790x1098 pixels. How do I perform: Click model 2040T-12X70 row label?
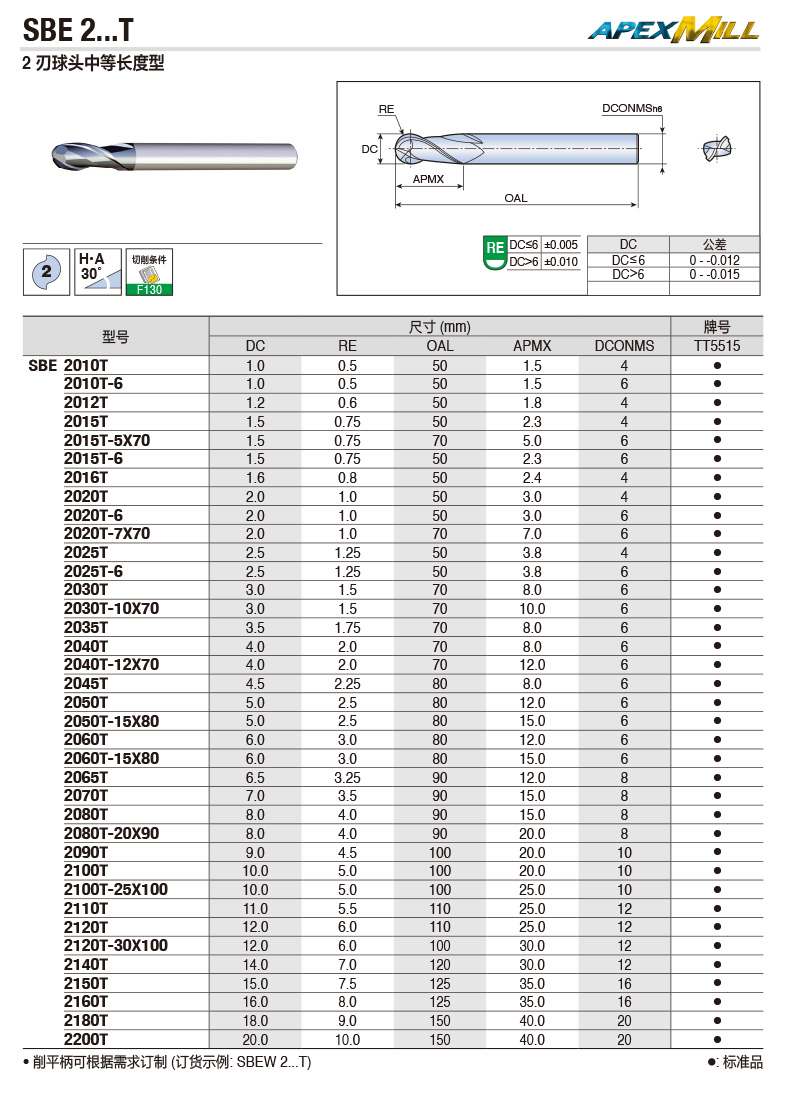pos(111,665)
